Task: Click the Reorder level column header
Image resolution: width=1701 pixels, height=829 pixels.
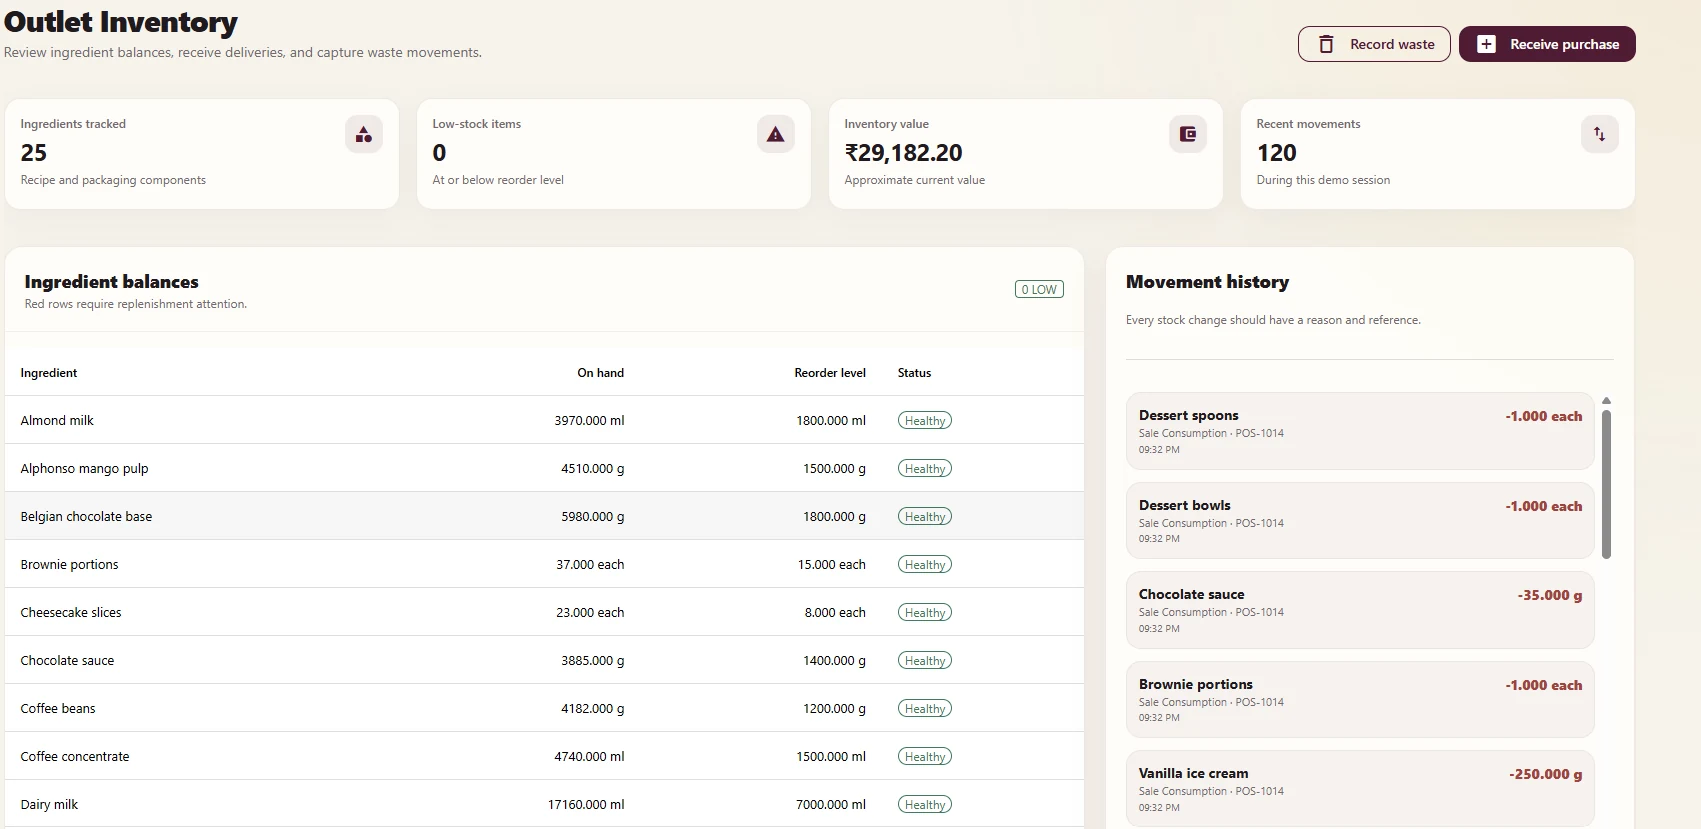Action: click(830, 373)
